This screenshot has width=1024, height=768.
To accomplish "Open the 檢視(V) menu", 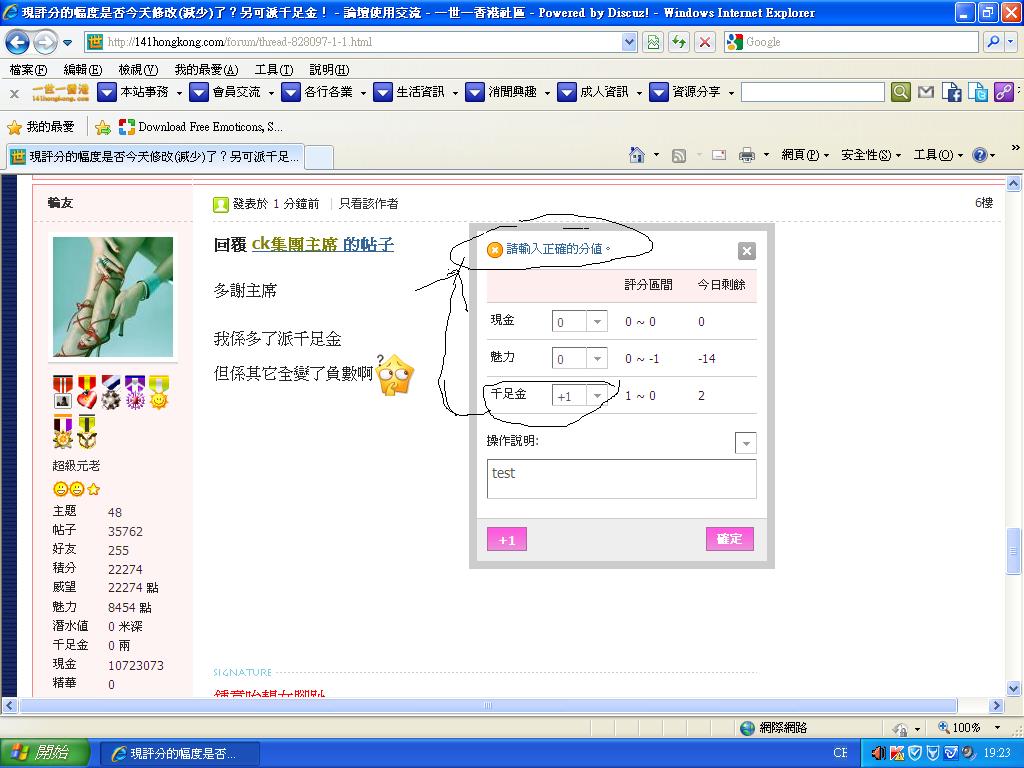I will (x=137, y=70).
